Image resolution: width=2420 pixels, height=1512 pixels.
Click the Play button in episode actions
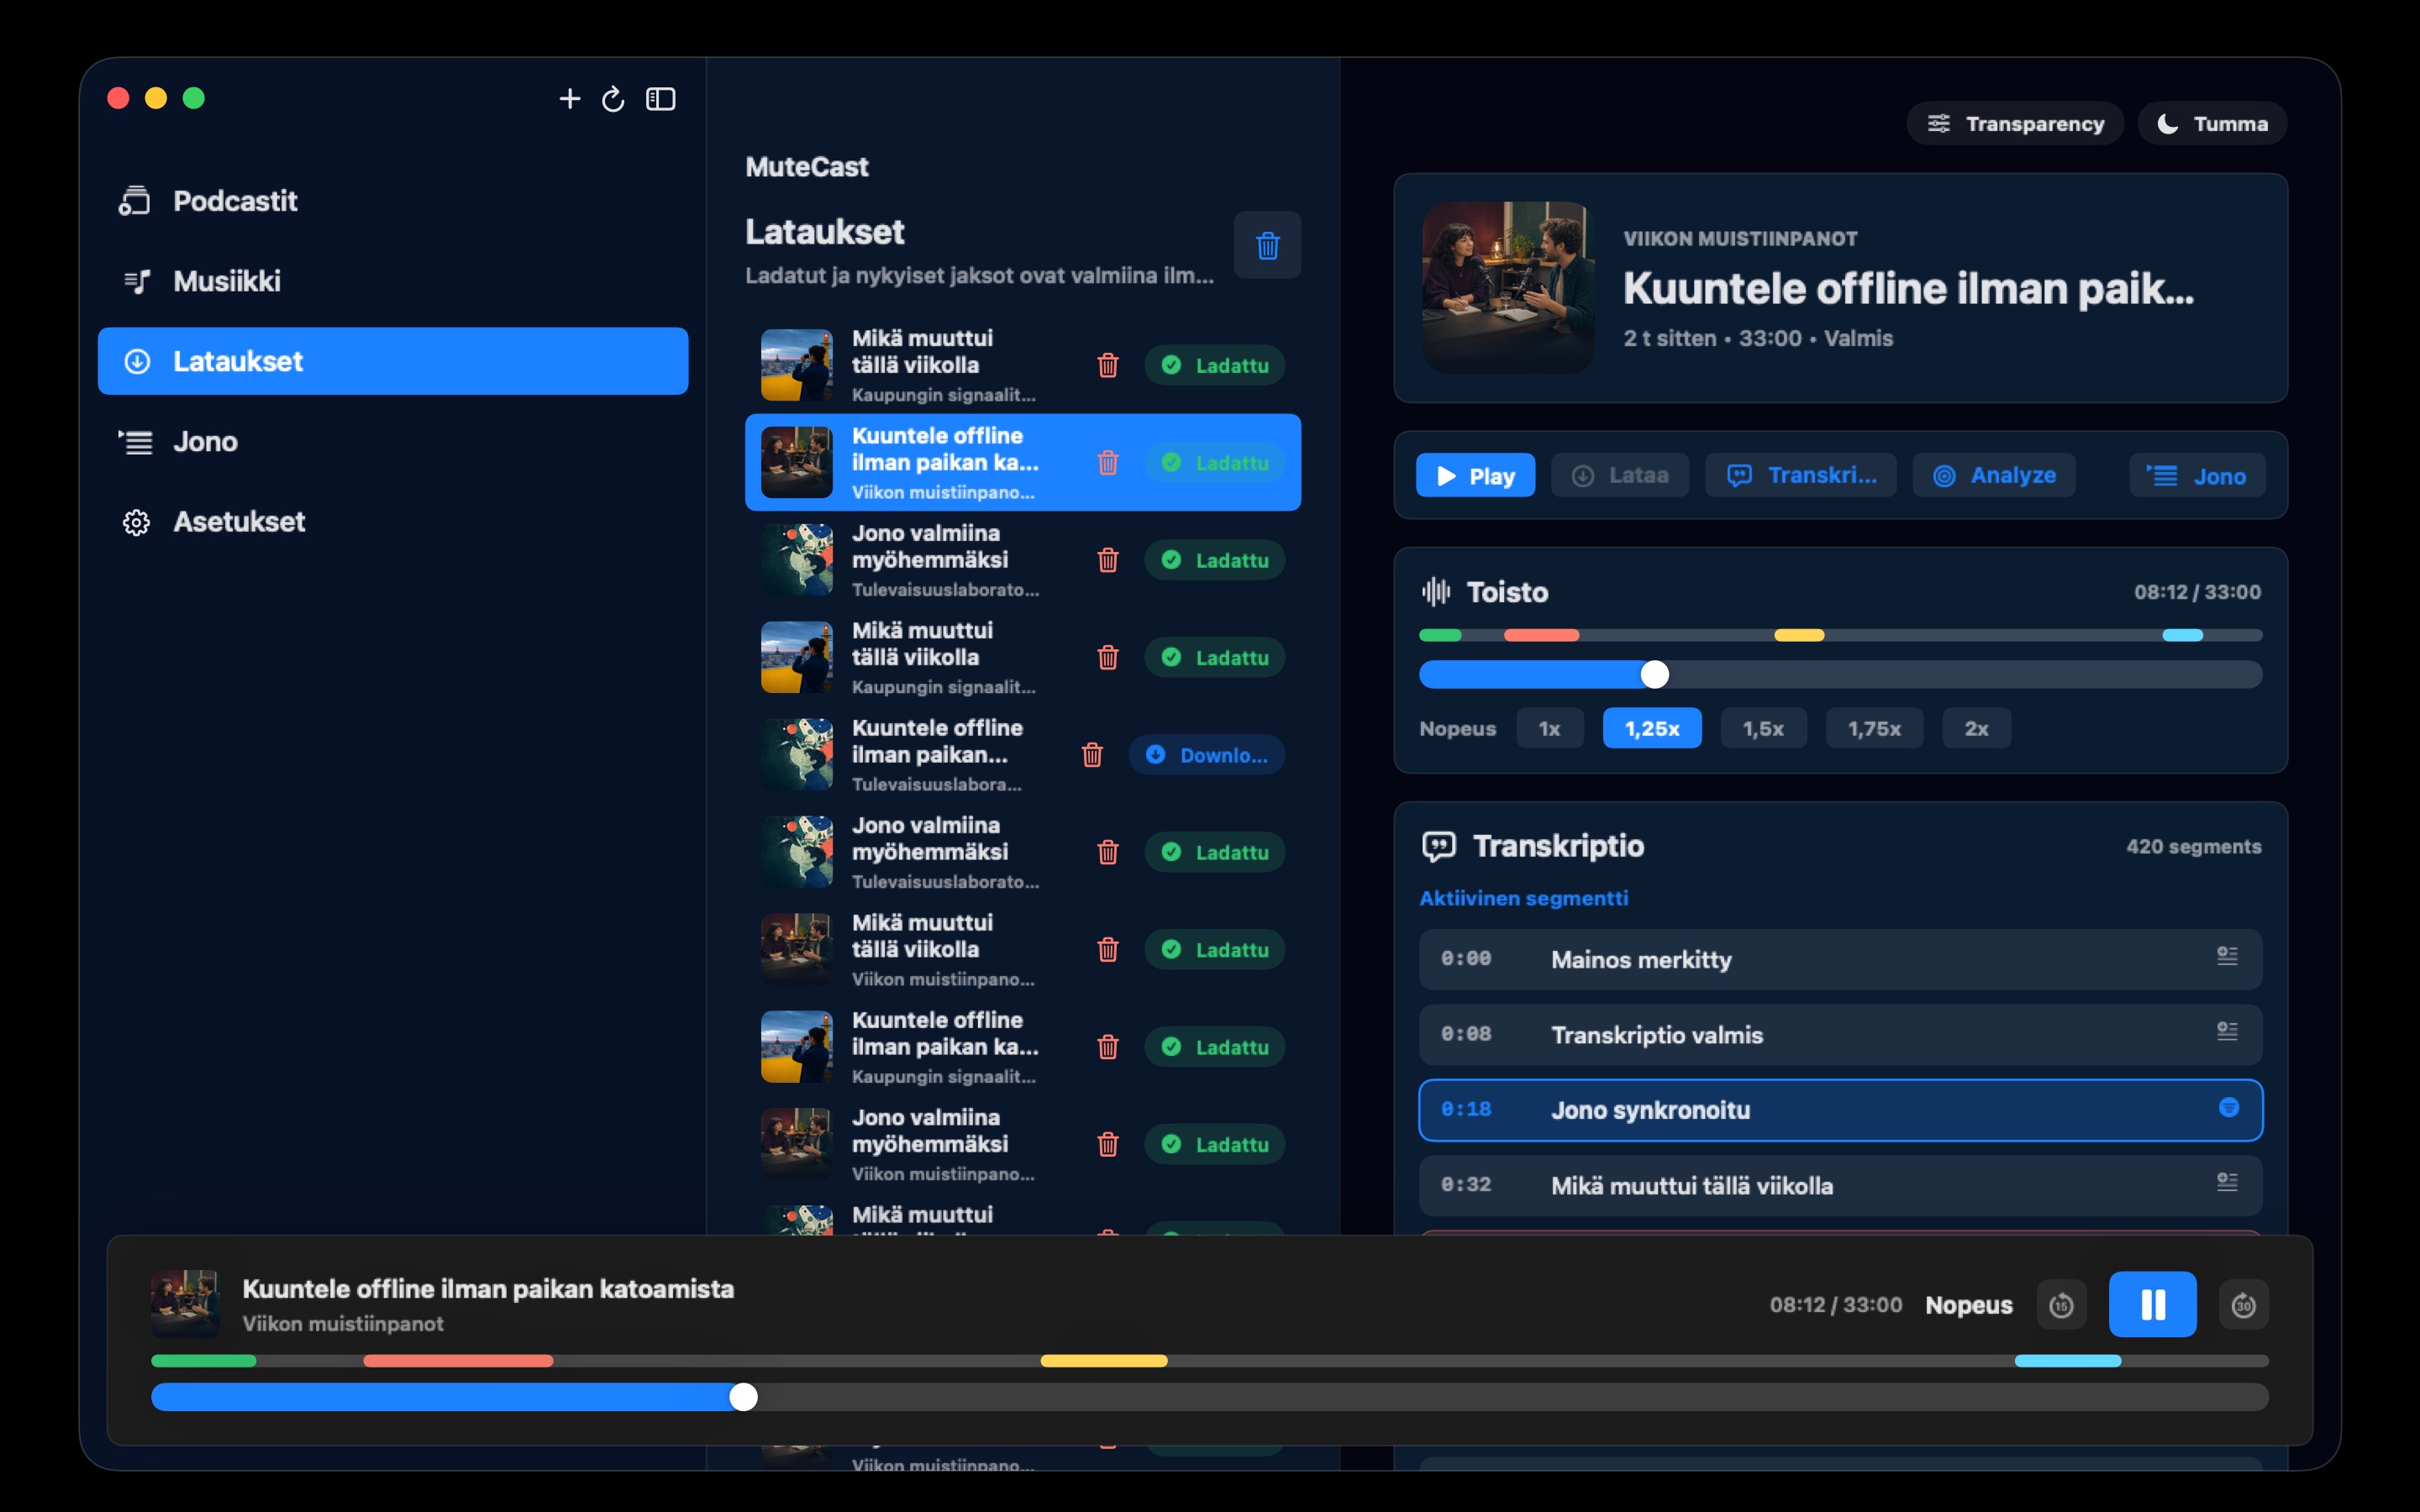tap(1475, 475)
